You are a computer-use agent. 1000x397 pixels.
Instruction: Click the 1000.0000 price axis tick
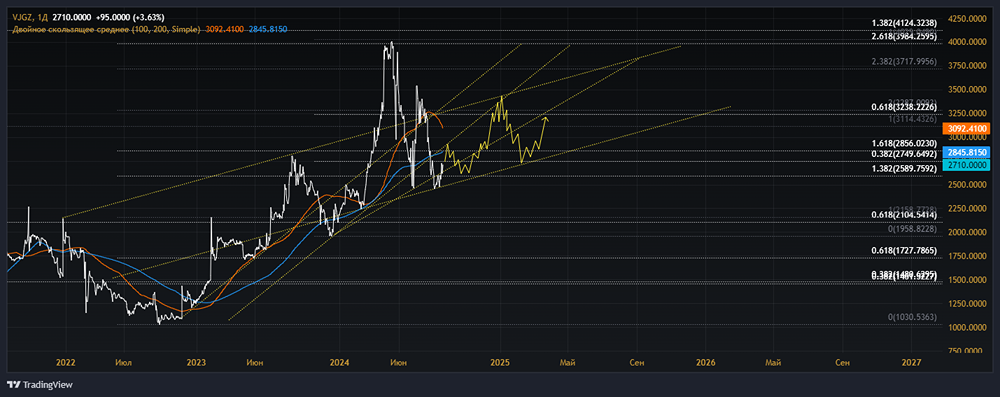coord(968,328)
